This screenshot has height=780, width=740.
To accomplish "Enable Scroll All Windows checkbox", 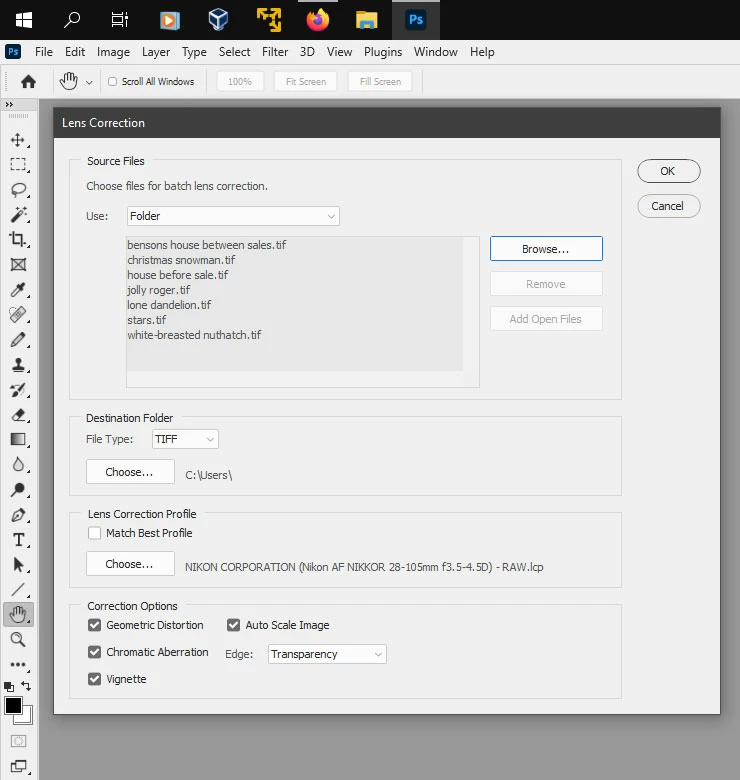I will click(112, 81).
